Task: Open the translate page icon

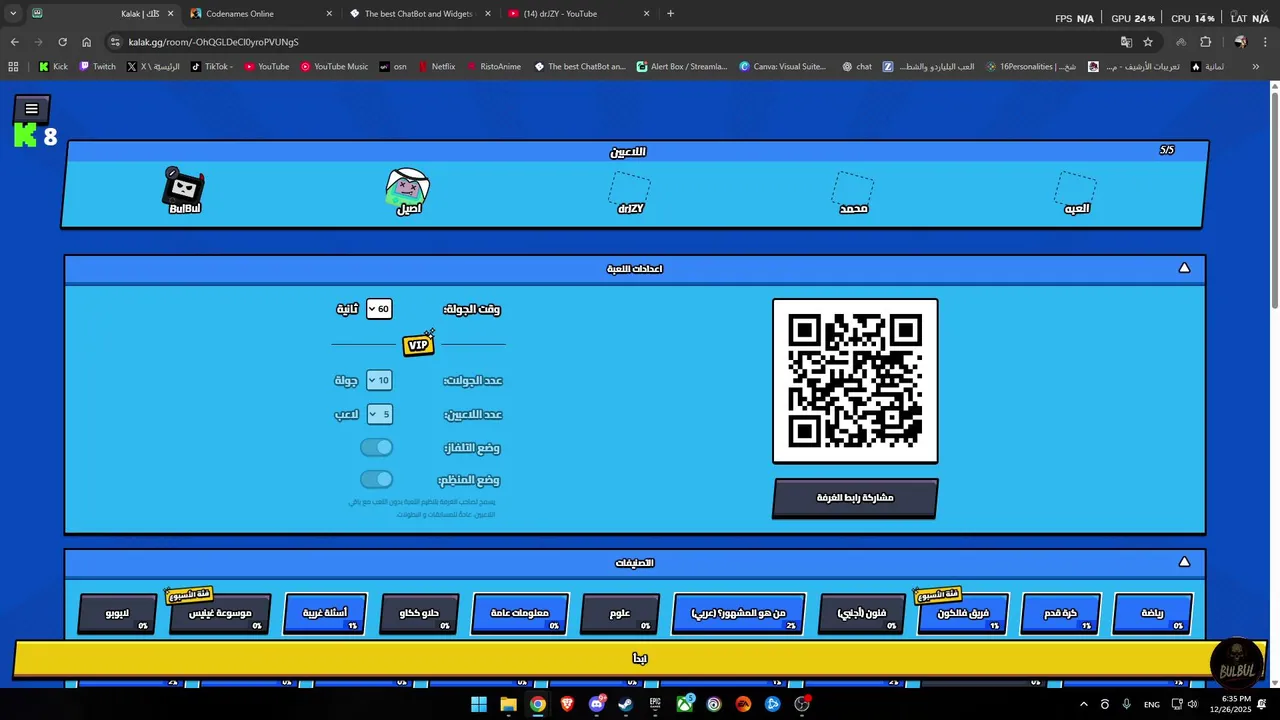Action: pyautogui.click(x=1126, y=42)
